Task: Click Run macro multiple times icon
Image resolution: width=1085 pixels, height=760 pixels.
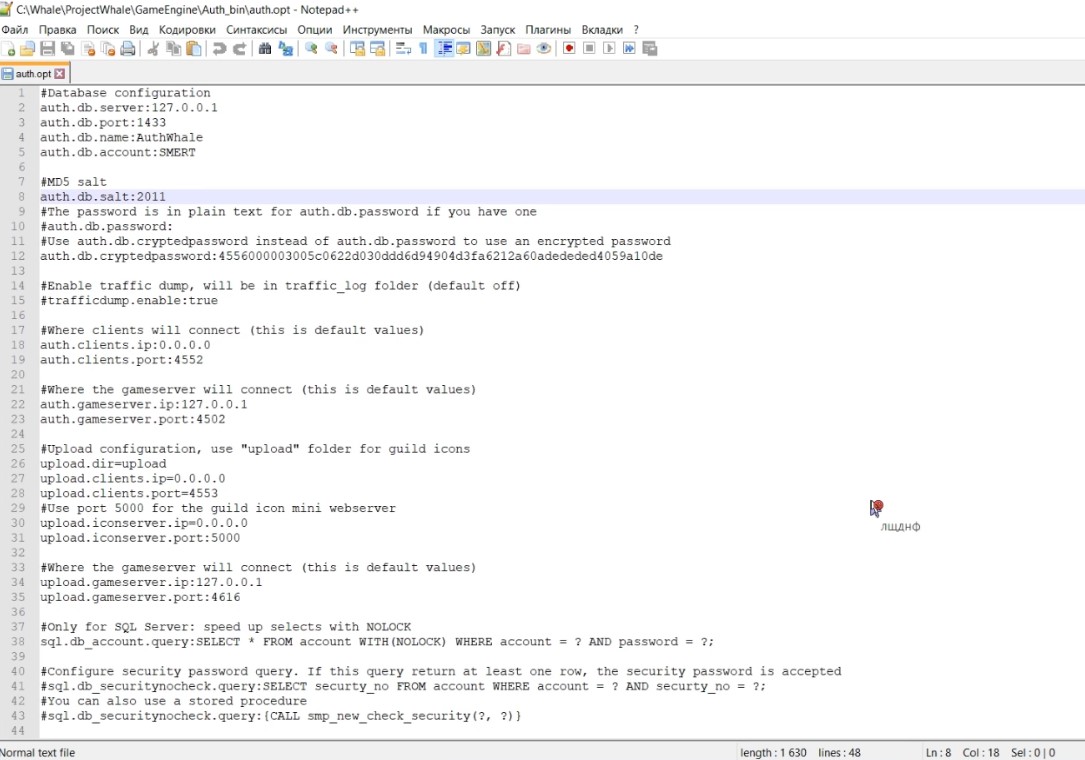Action: tap(629, 48)
